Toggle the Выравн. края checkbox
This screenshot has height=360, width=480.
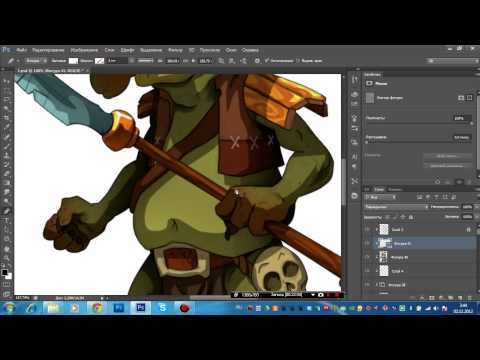pyautogui.click(x=298, y=61)
